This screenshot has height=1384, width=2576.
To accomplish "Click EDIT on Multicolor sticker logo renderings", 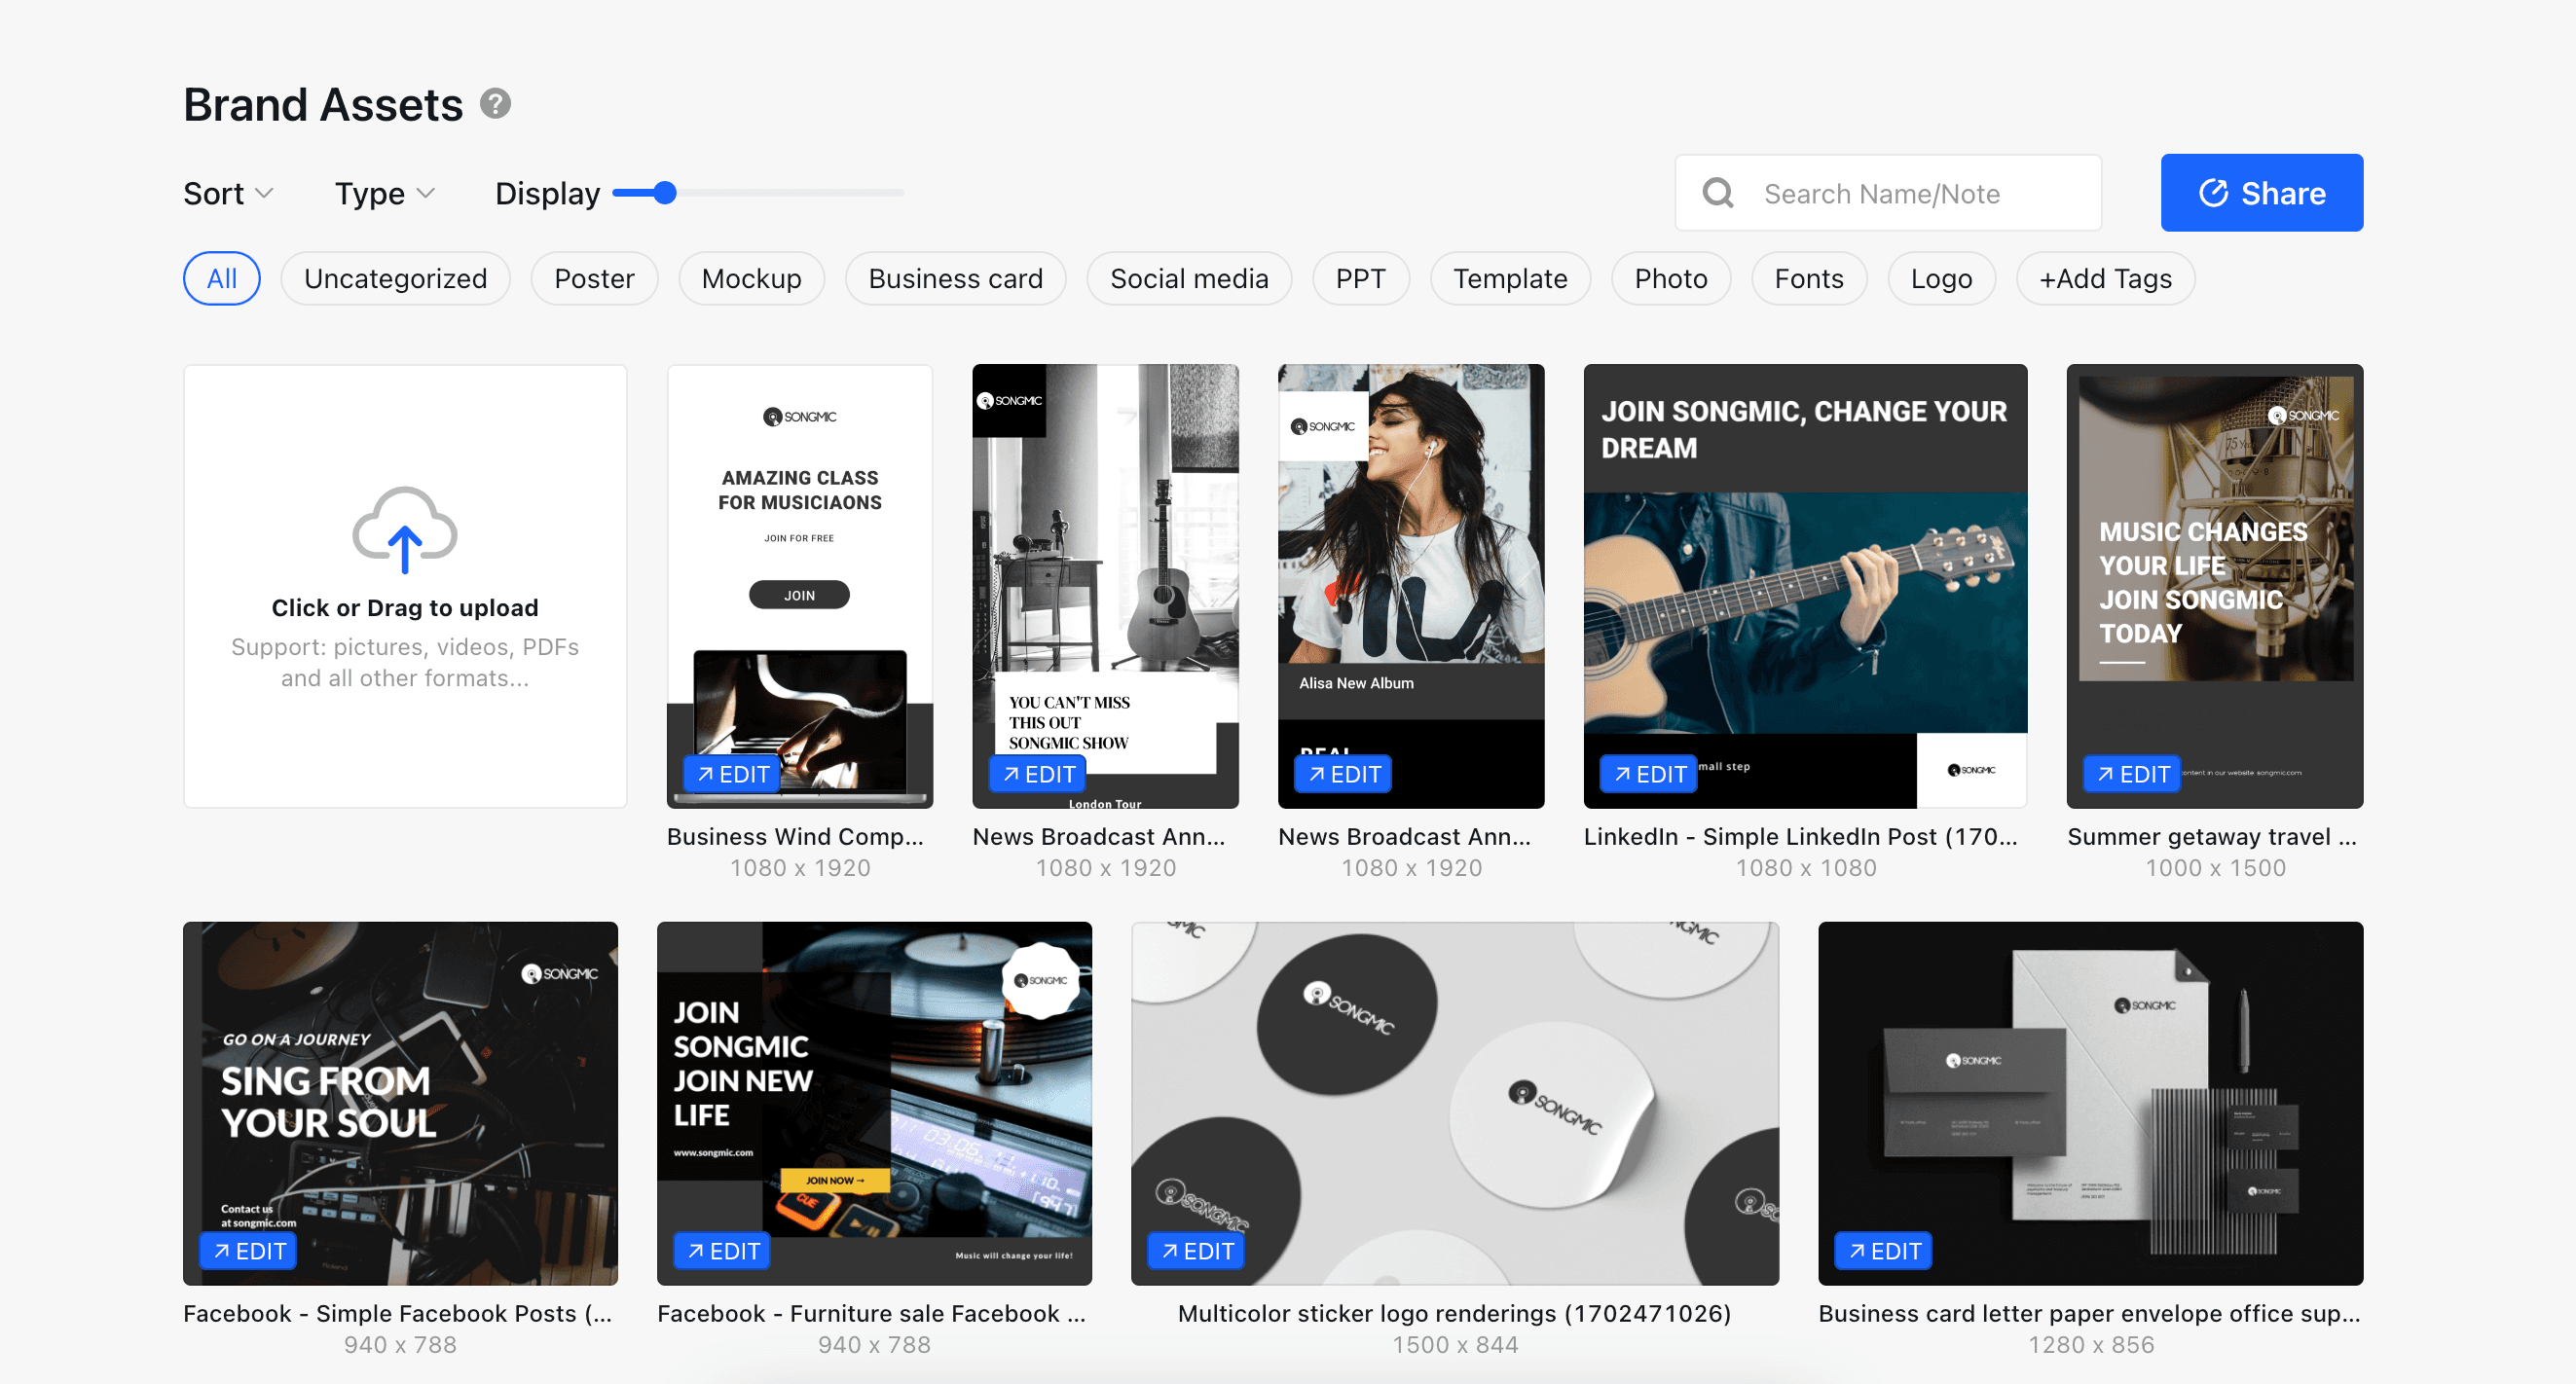I will (1197, 1251).
